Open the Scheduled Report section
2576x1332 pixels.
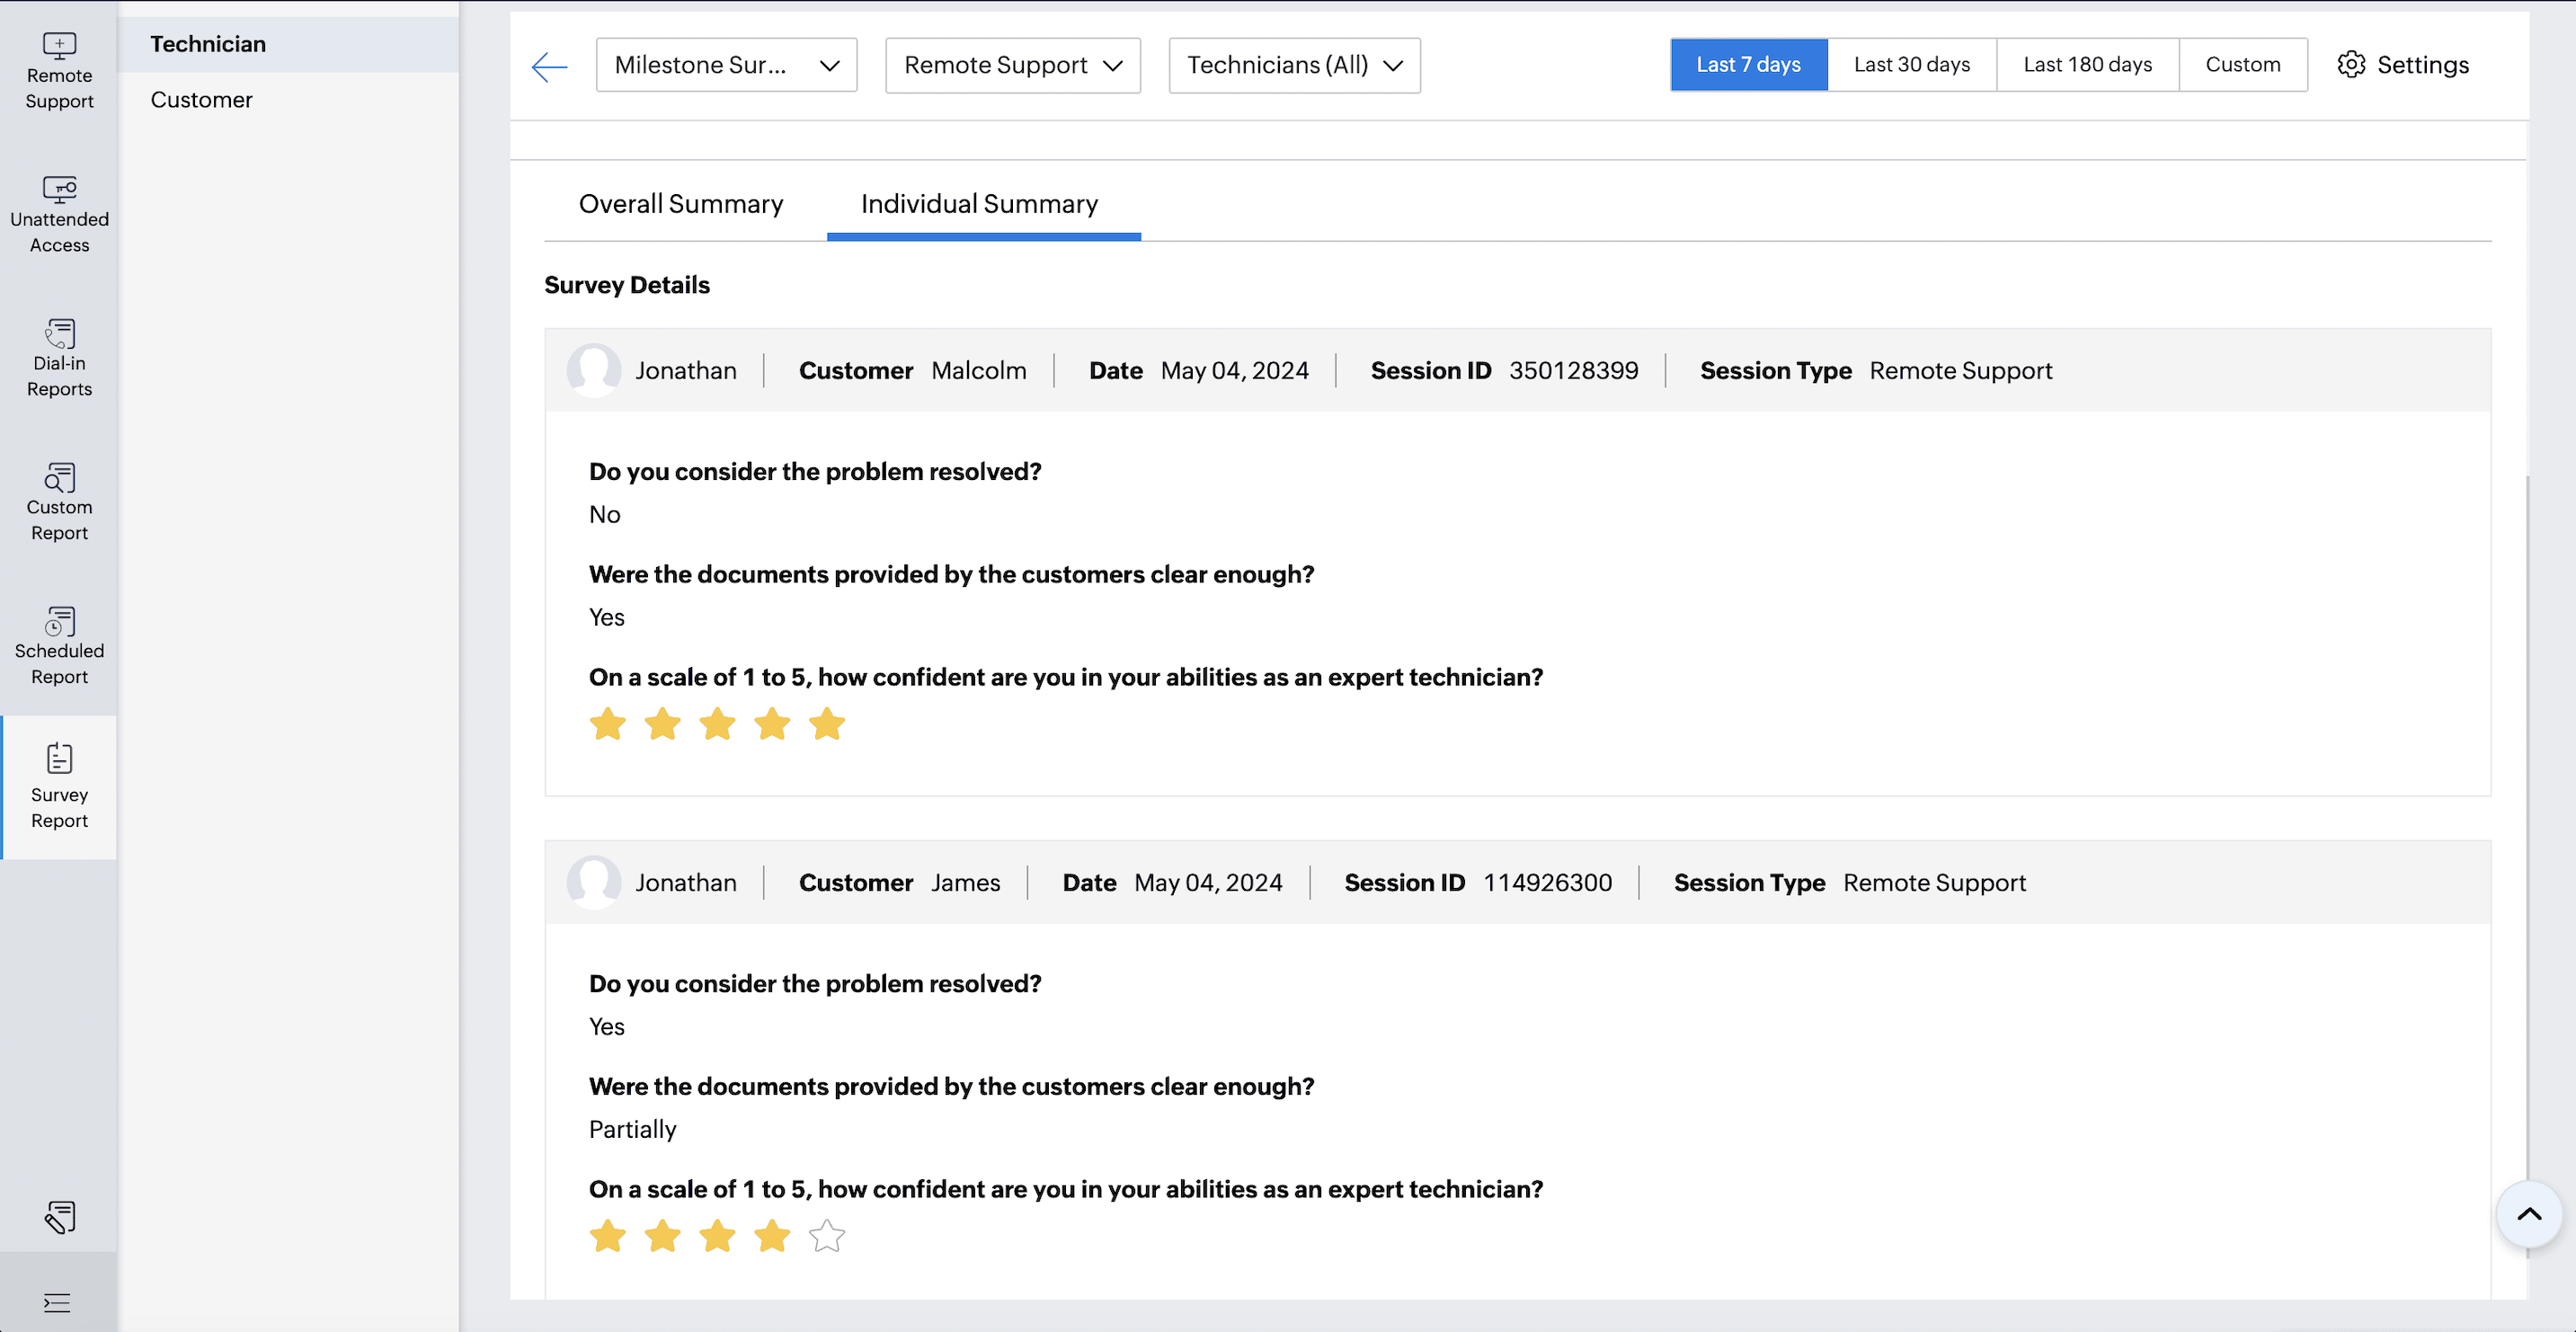point(59,647)
